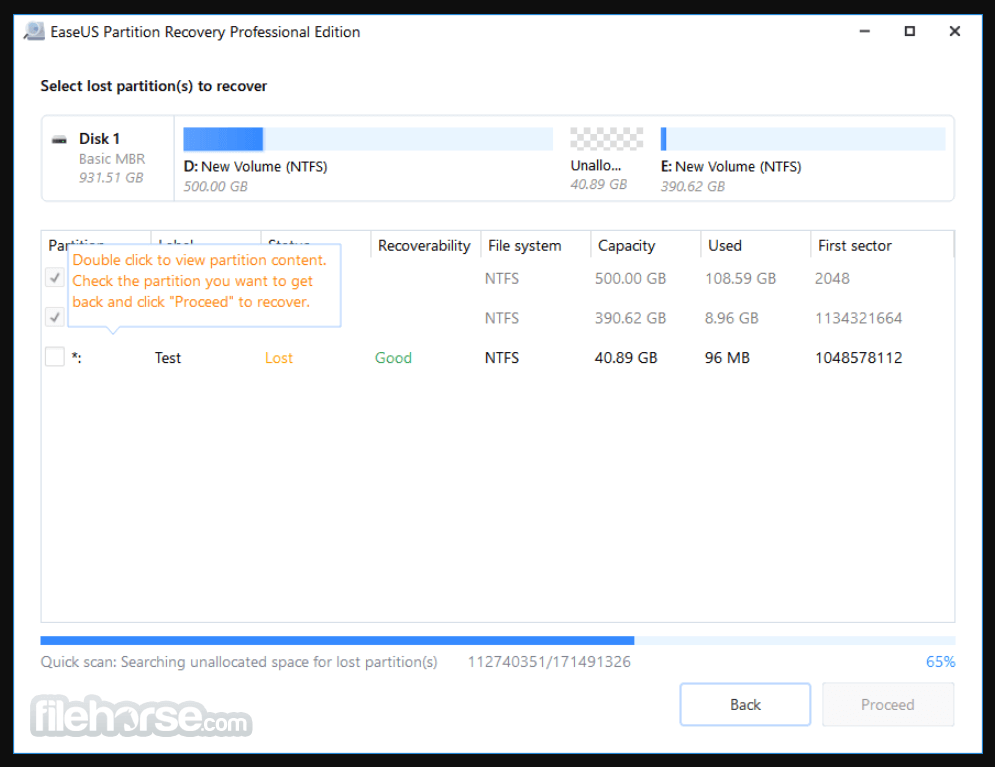995x767 pixels.
Task: Click the quick scan progress bar
Action: 498,641
